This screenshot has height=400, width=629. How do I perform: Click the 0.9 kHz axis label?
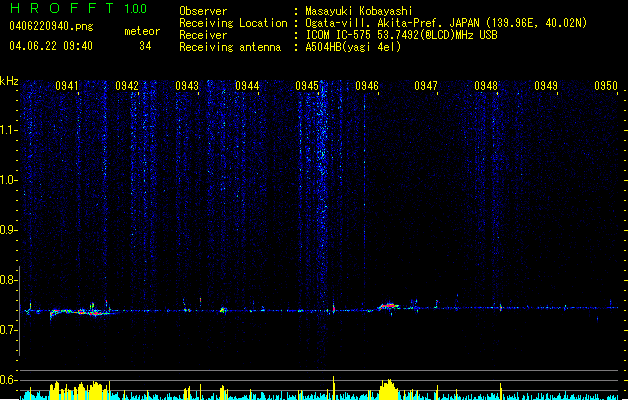(x=9, y=230)
